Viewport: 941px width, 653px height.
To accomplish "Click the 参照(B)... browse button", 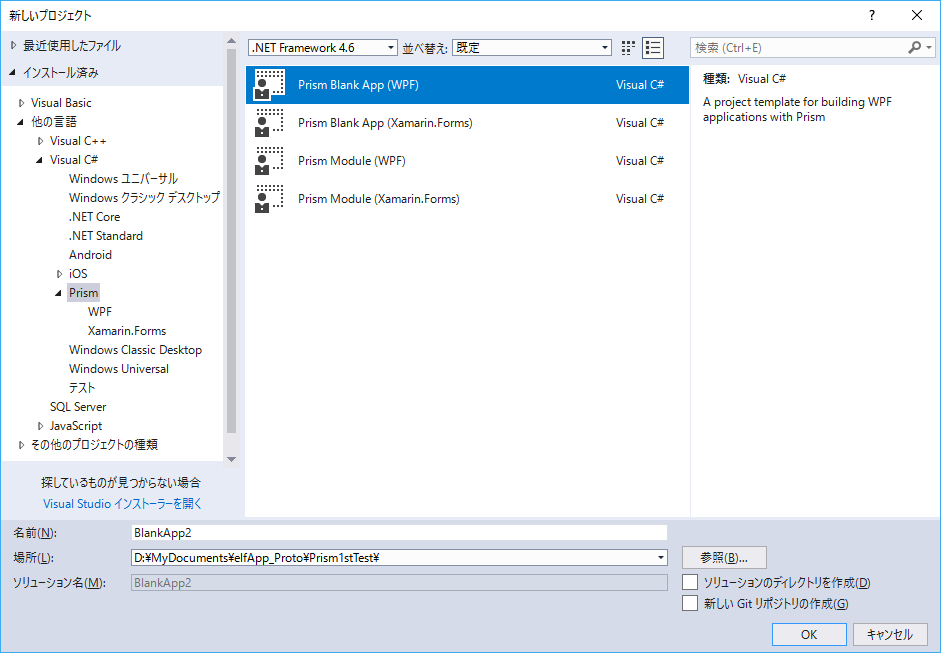I will click(x=724, y=558).
